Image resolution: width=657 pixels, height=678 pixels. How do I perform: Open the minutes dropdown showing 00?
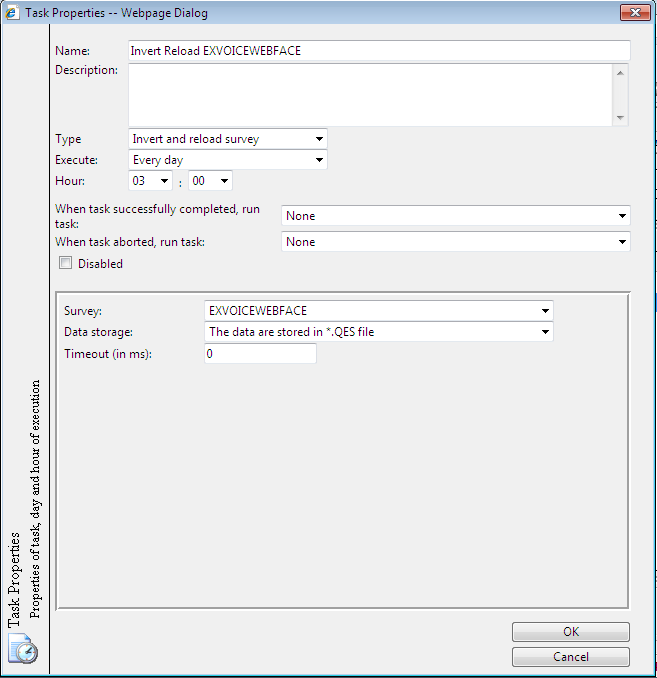tap(210, 181)
